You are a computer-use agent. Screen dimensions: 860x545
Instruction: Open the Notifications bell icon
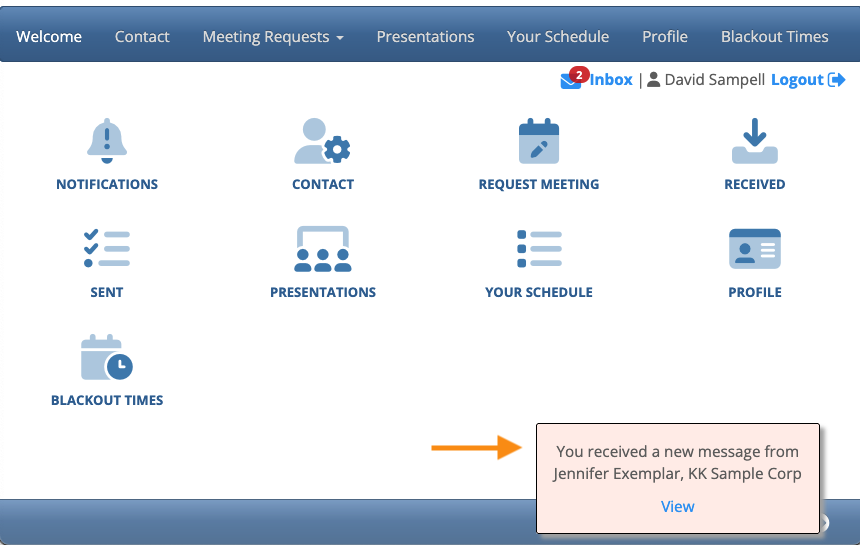[107, 141]
